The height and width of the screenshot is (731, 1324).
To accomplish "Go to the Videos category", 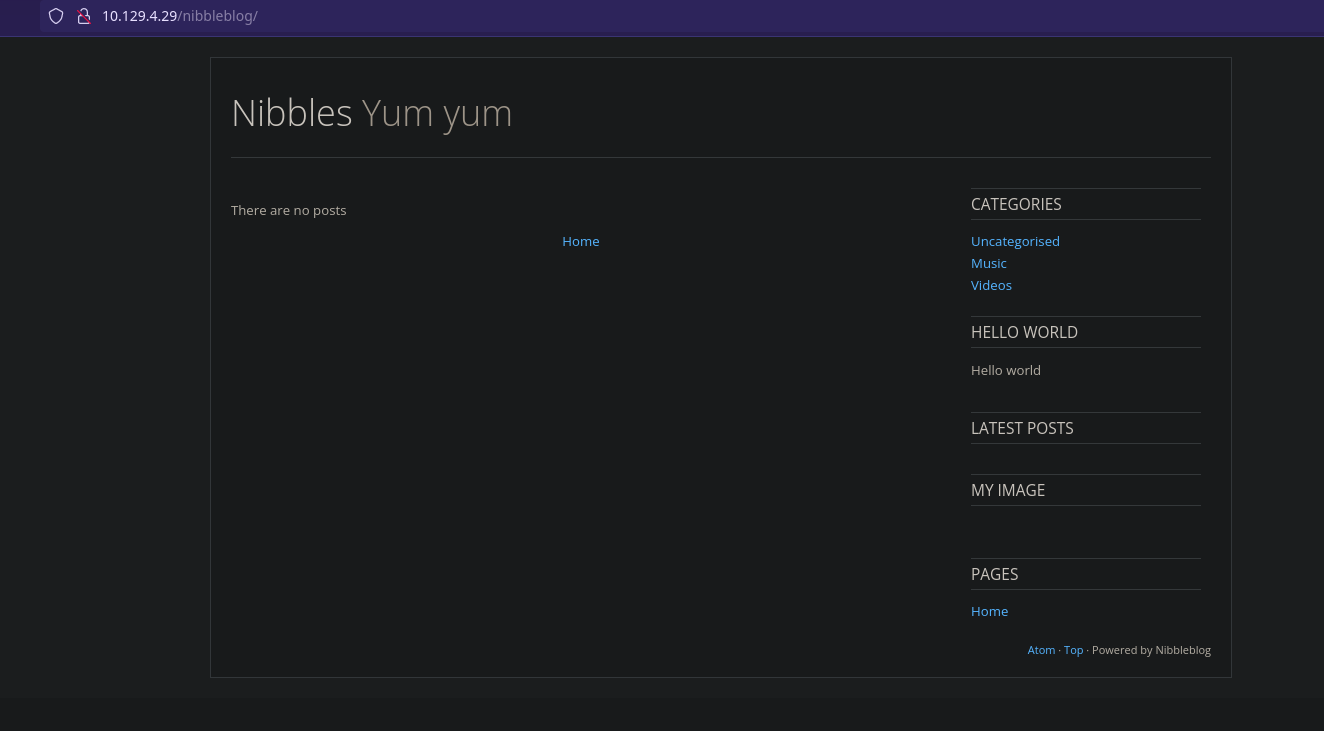I will coord(991,285).
